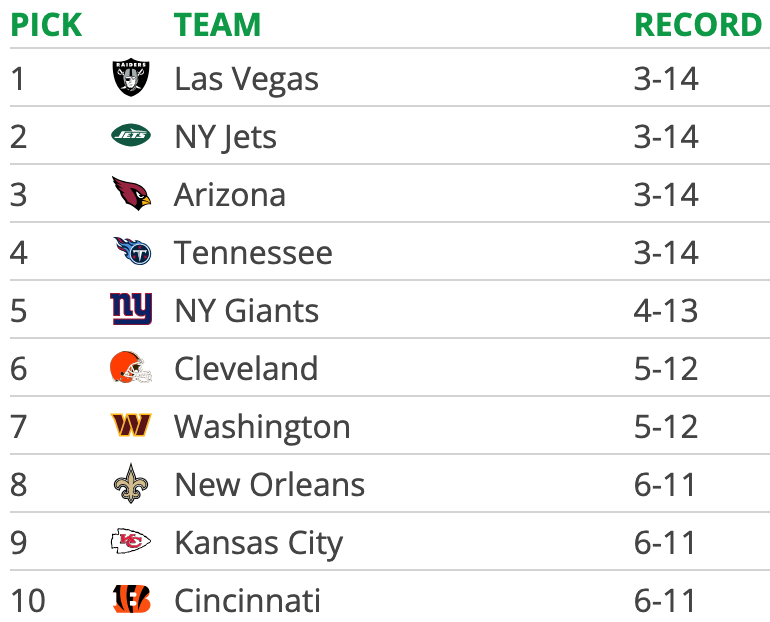Select the TEAM column header

[x=217, y=24]
